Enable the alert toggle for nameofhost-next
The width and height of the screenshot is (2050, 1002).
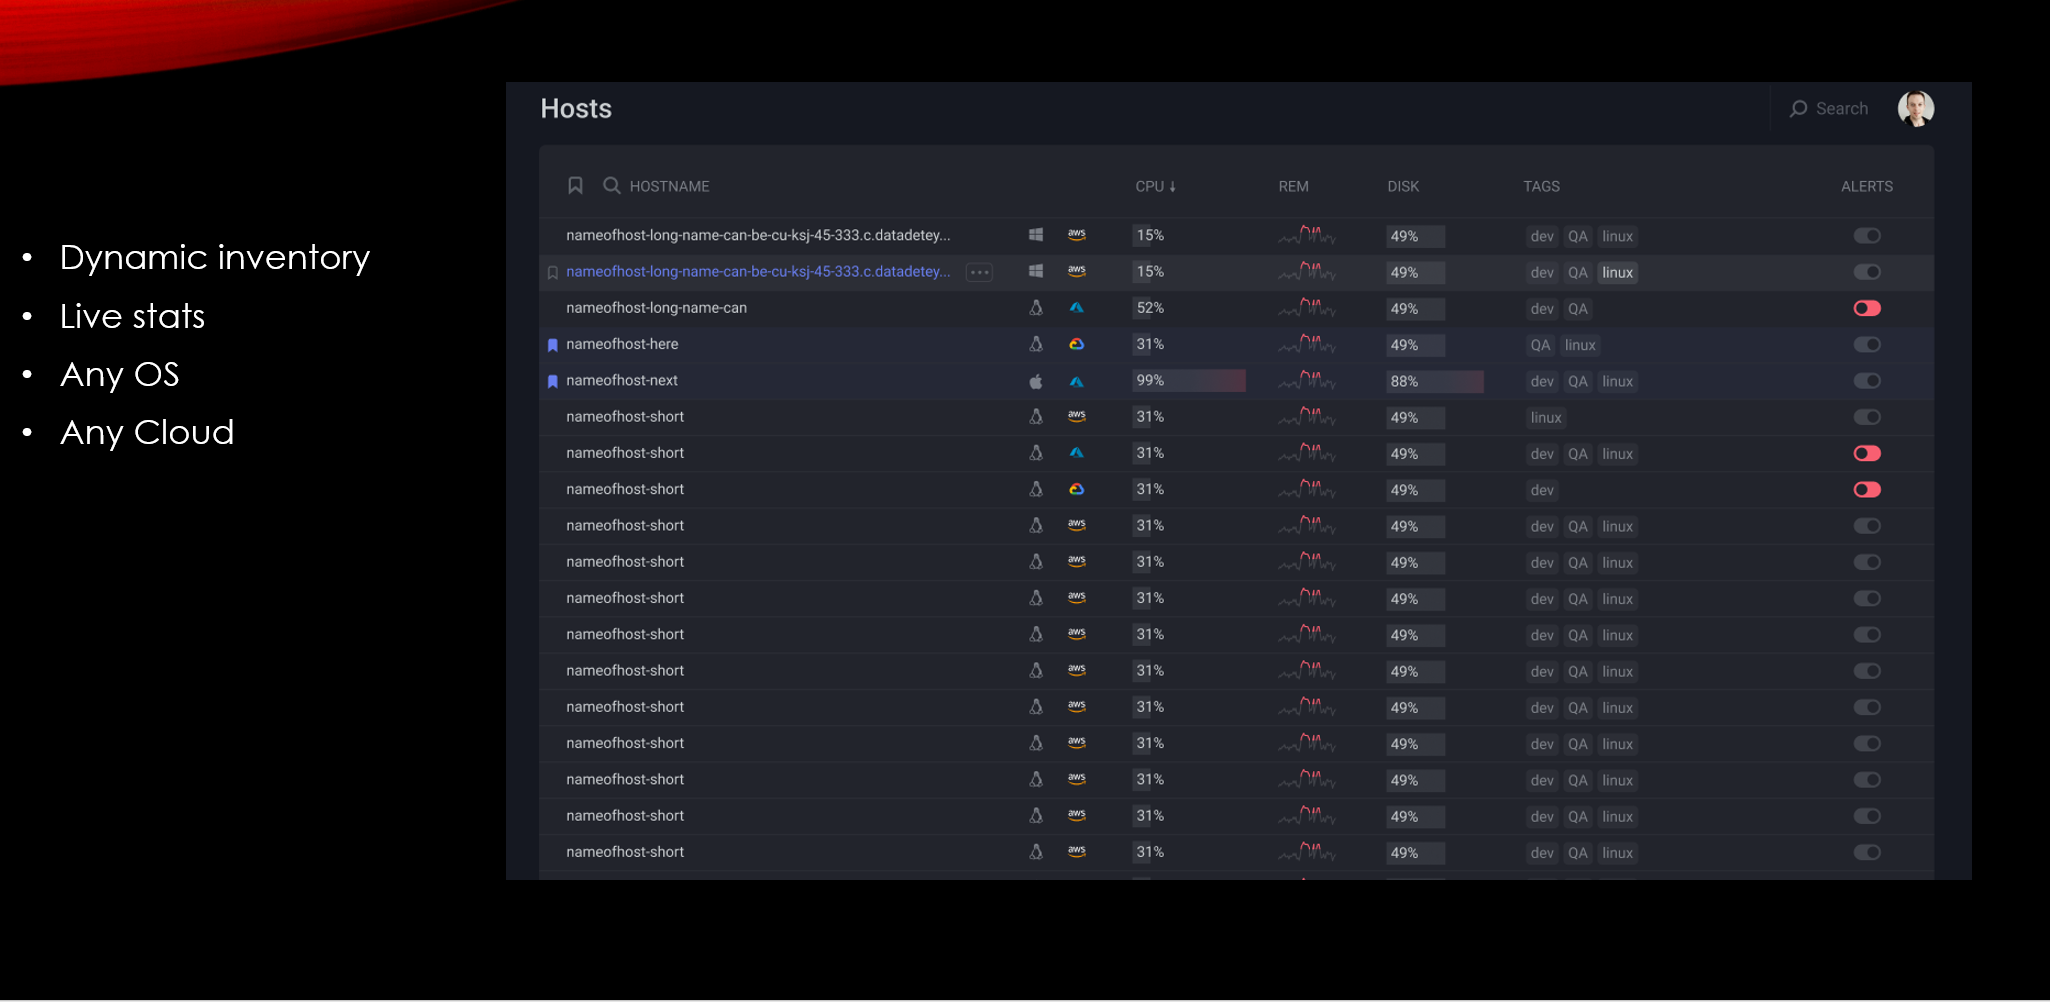[1866, 381]
